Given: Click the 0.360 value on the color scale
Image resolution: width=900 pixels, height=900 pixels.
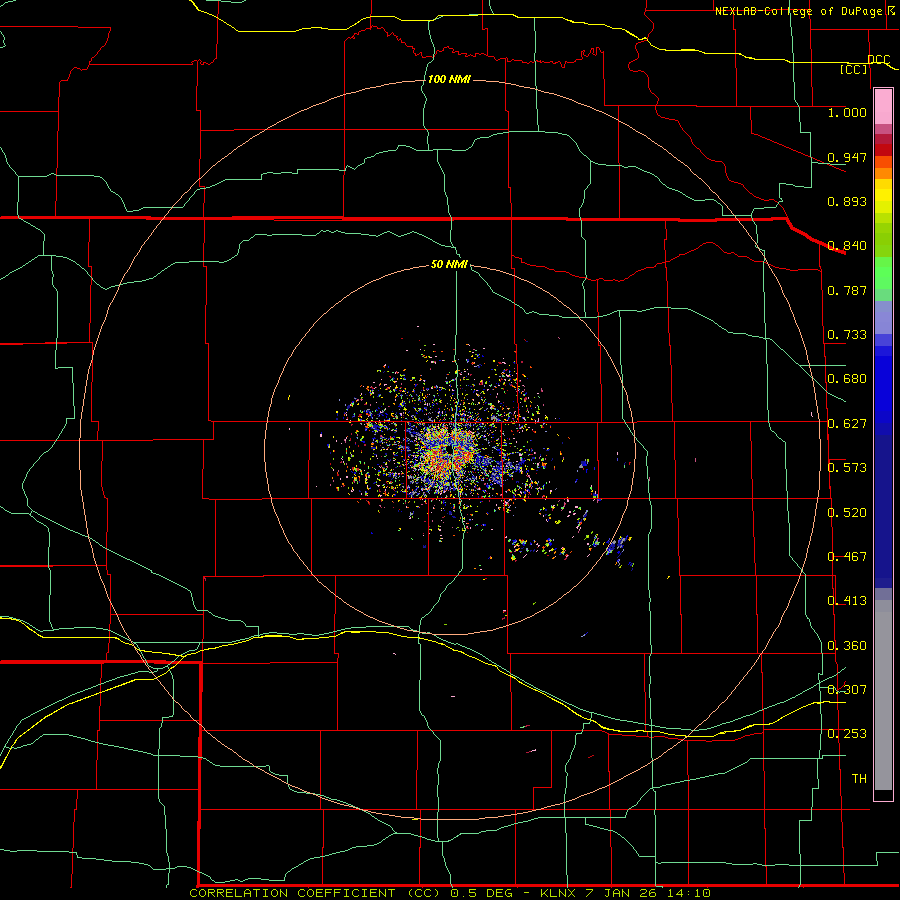Looking at the screenshot, I should [x=847, y=646].
